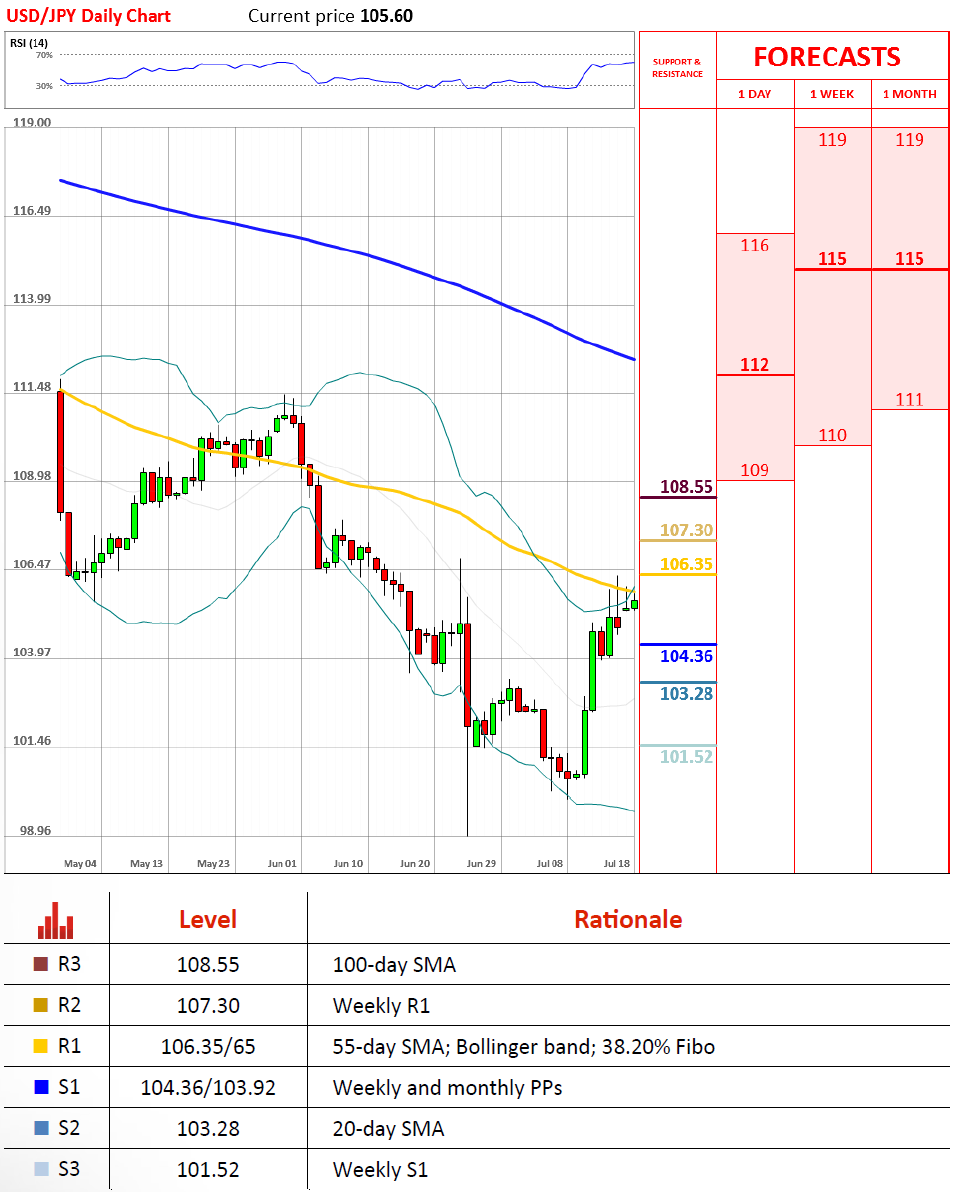Click the 119.00 price axis label
The width and height of the screenshot is (961, 1192).
click(x=32, y=122)
